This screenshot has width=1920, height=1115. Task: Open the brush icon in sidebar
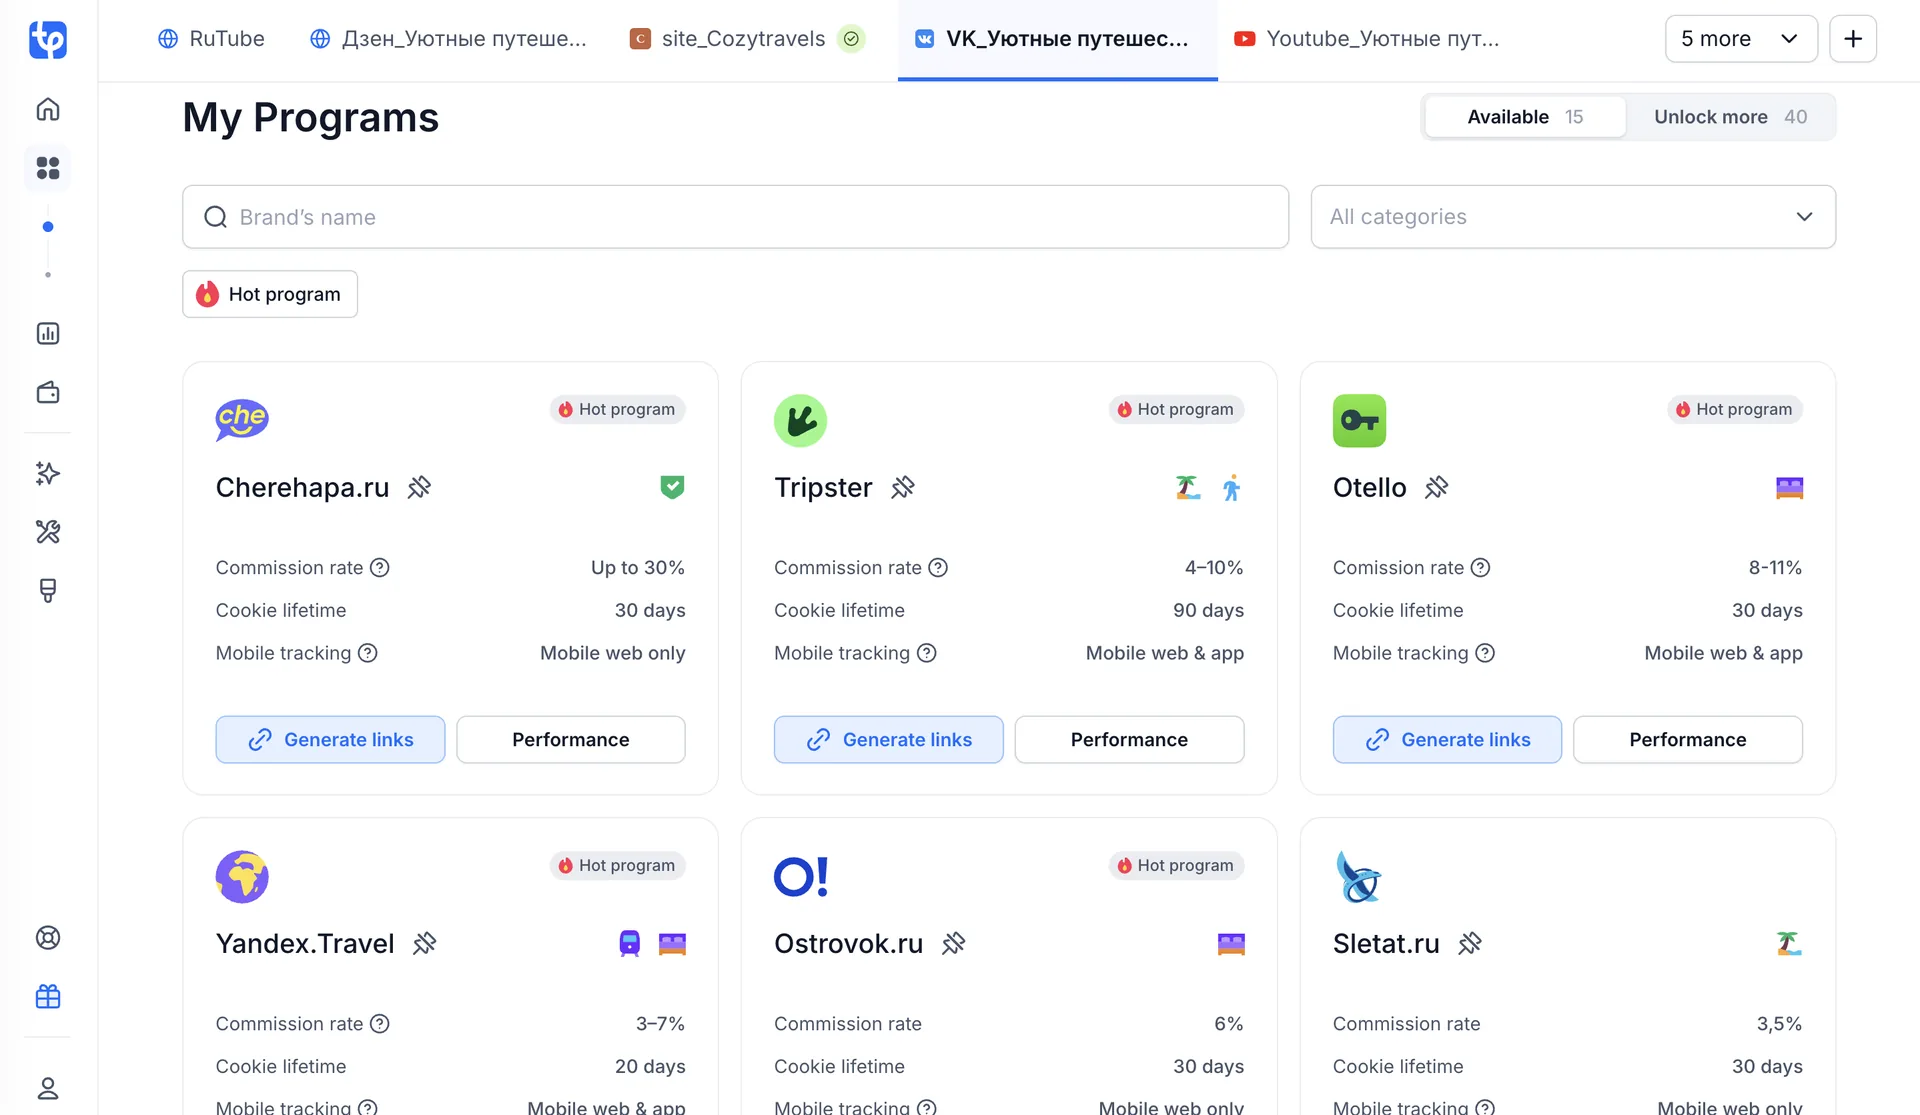(x=48, y=591)
